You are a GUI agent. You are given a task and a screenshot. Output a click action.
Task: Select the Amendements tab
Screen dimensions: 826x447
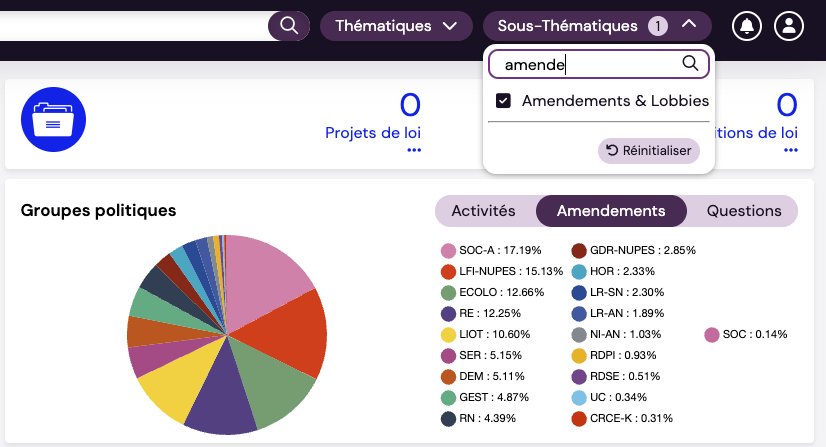pos(611,211)
